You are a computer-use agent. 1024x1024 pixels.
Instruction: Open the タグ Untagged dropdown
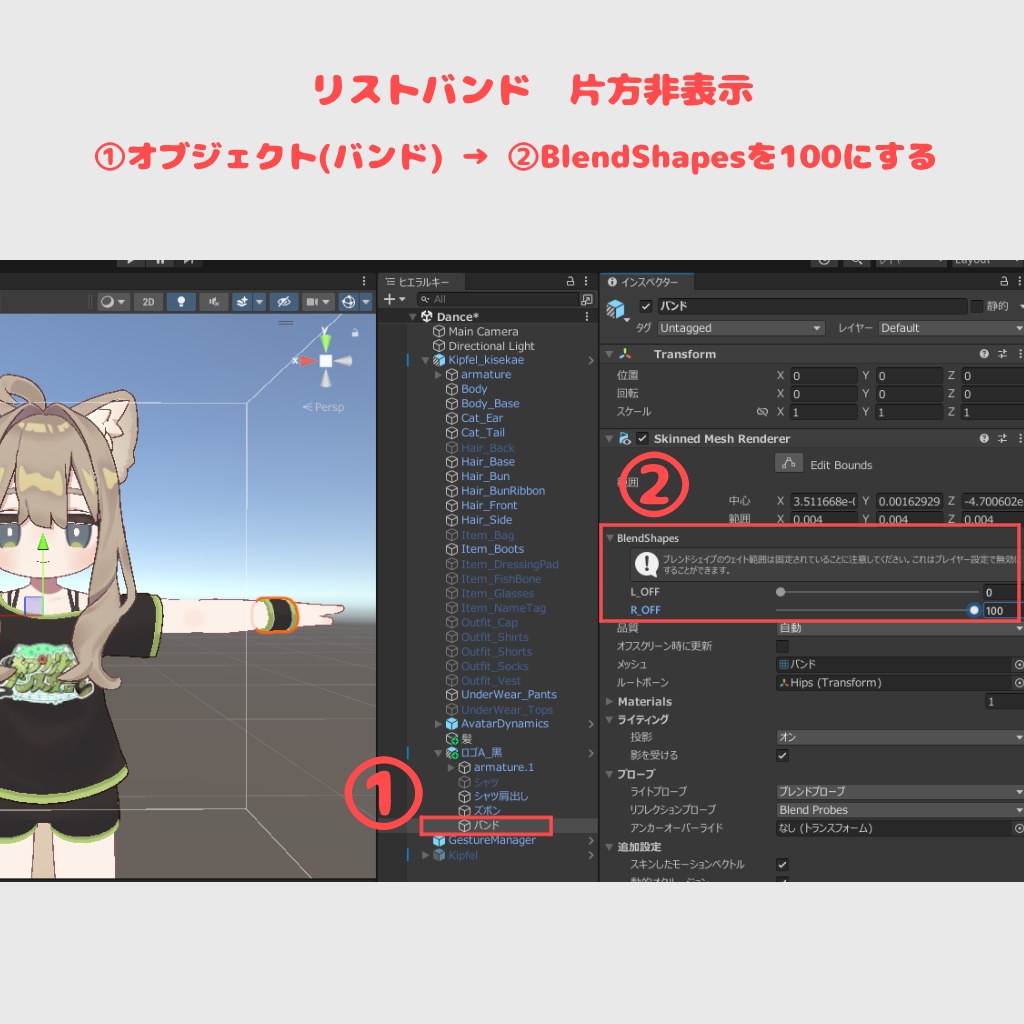740,328
